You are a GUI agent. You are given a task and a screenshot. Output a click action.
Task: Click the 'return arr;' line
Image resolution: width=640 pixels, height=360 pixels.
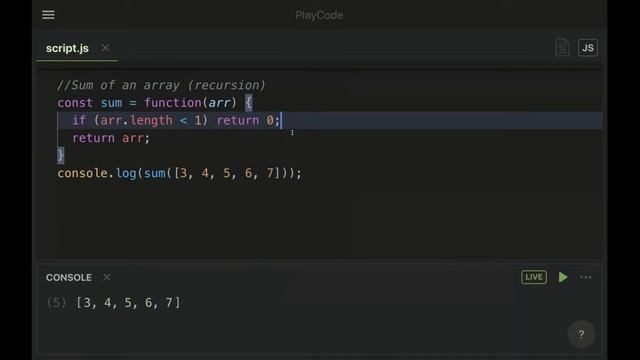point(111,138)
